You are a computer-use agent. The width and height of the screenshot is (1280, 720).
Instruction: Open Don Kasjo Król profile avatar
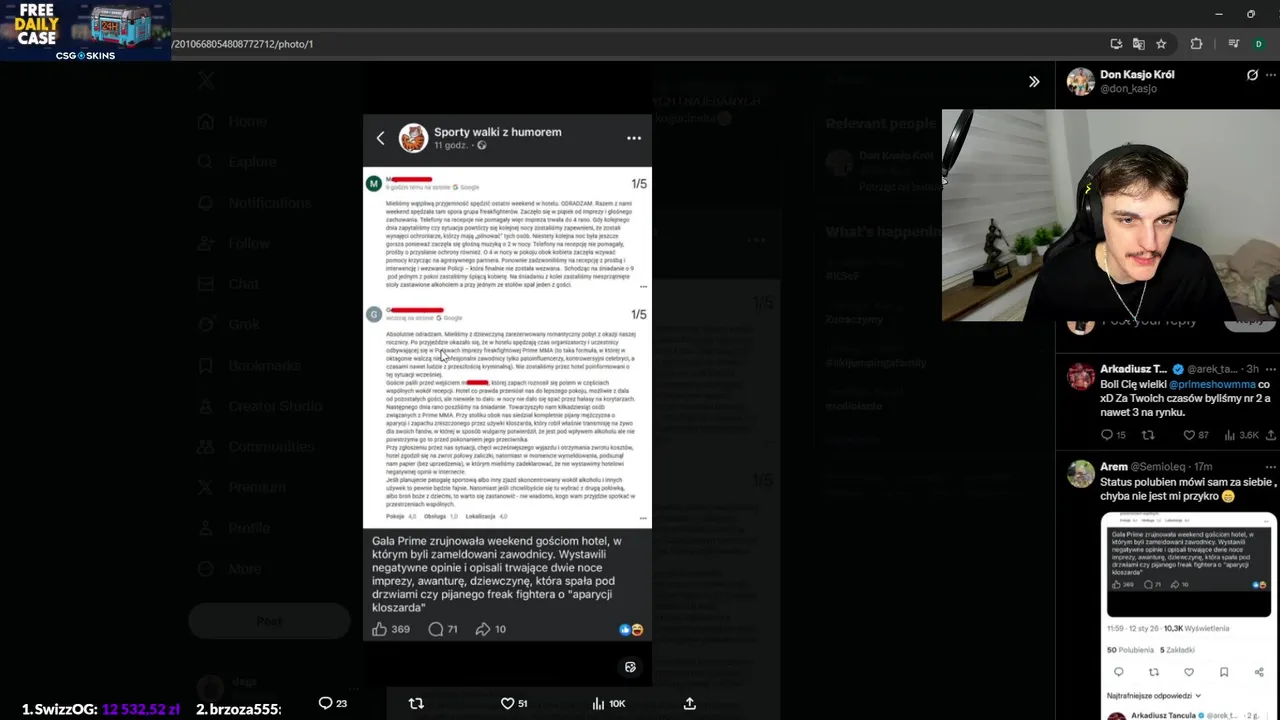(1080, 81)
